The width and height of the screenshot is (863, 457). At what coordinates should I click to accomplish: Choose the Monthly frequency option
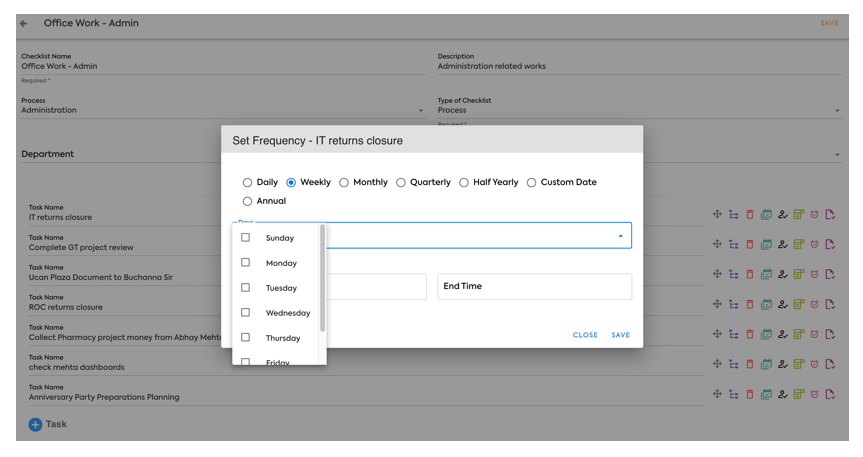tap(344, 183)
